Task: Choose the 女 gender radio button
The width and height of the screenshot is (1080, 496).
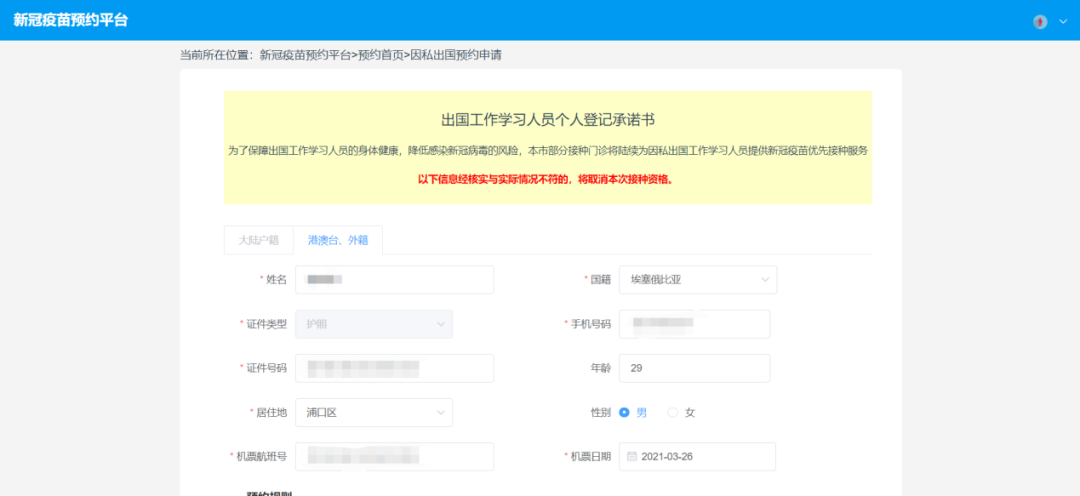Action: pos(673,412)
